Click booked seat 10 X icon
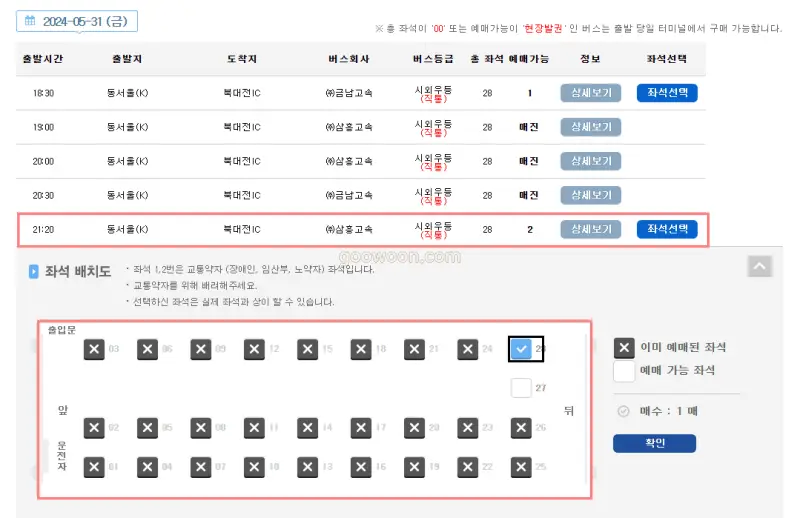The height and width of the screenshot is (518, 800). (x=254, y=467)
